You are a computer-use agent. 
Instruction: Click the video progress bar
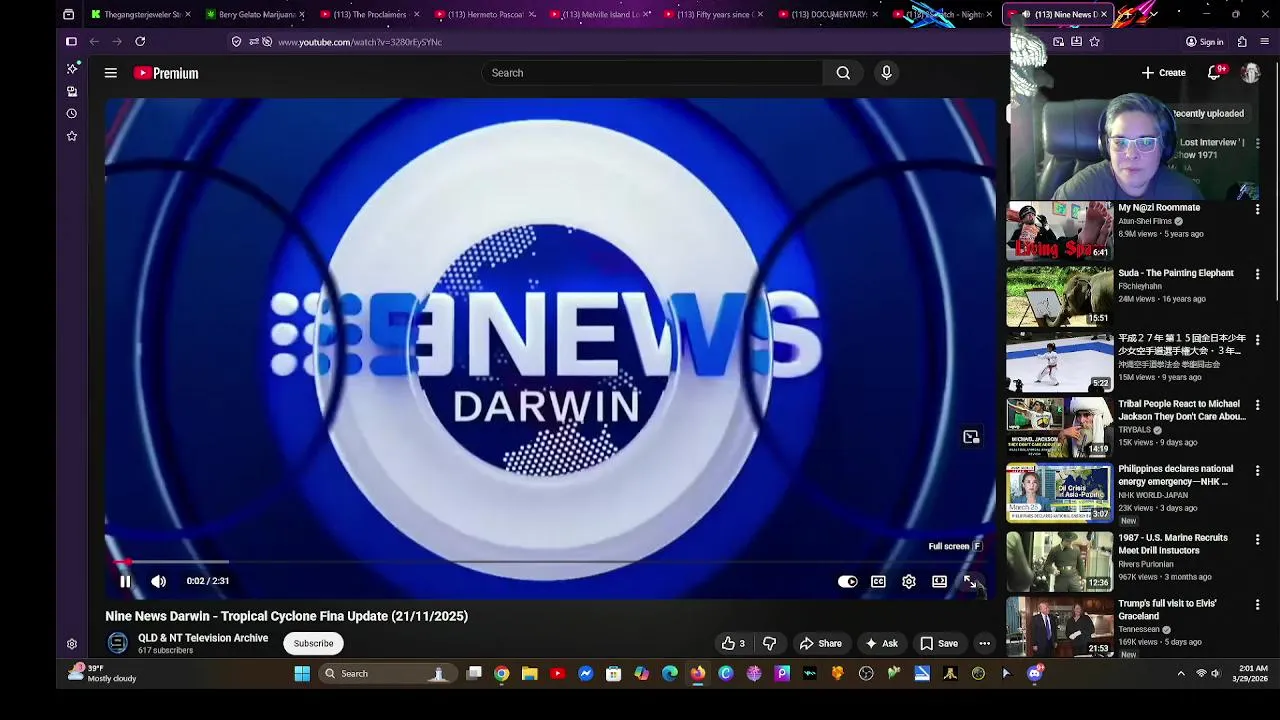pyautogui.click(x=550, y=562)
